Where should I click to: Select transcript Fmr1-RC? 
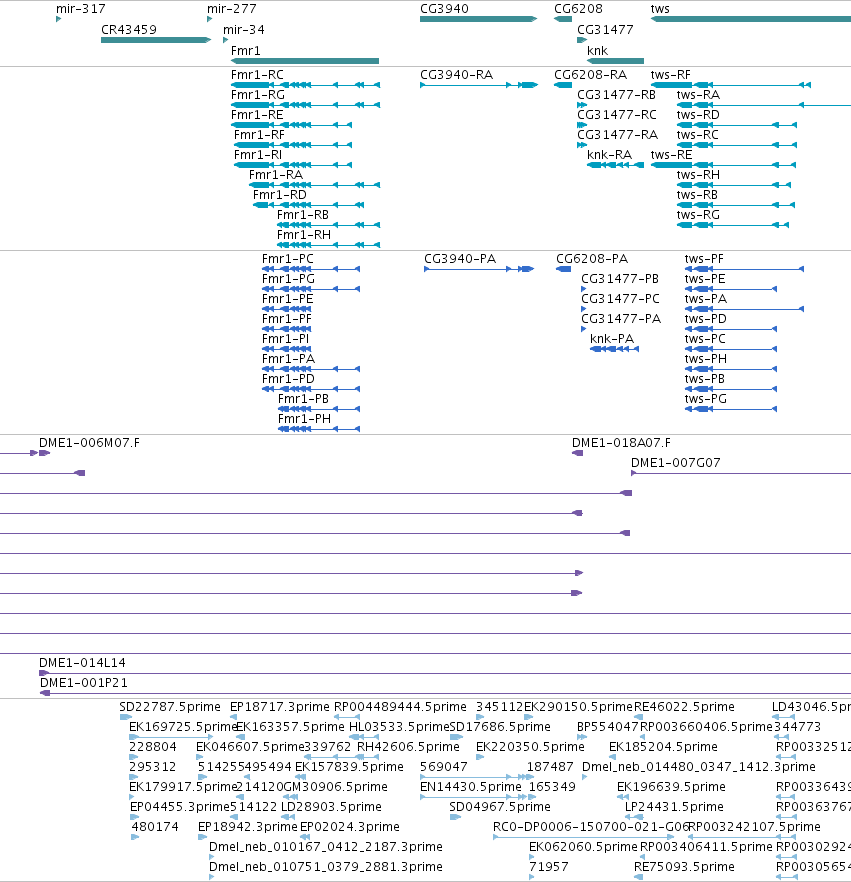[x=305, y=85]
